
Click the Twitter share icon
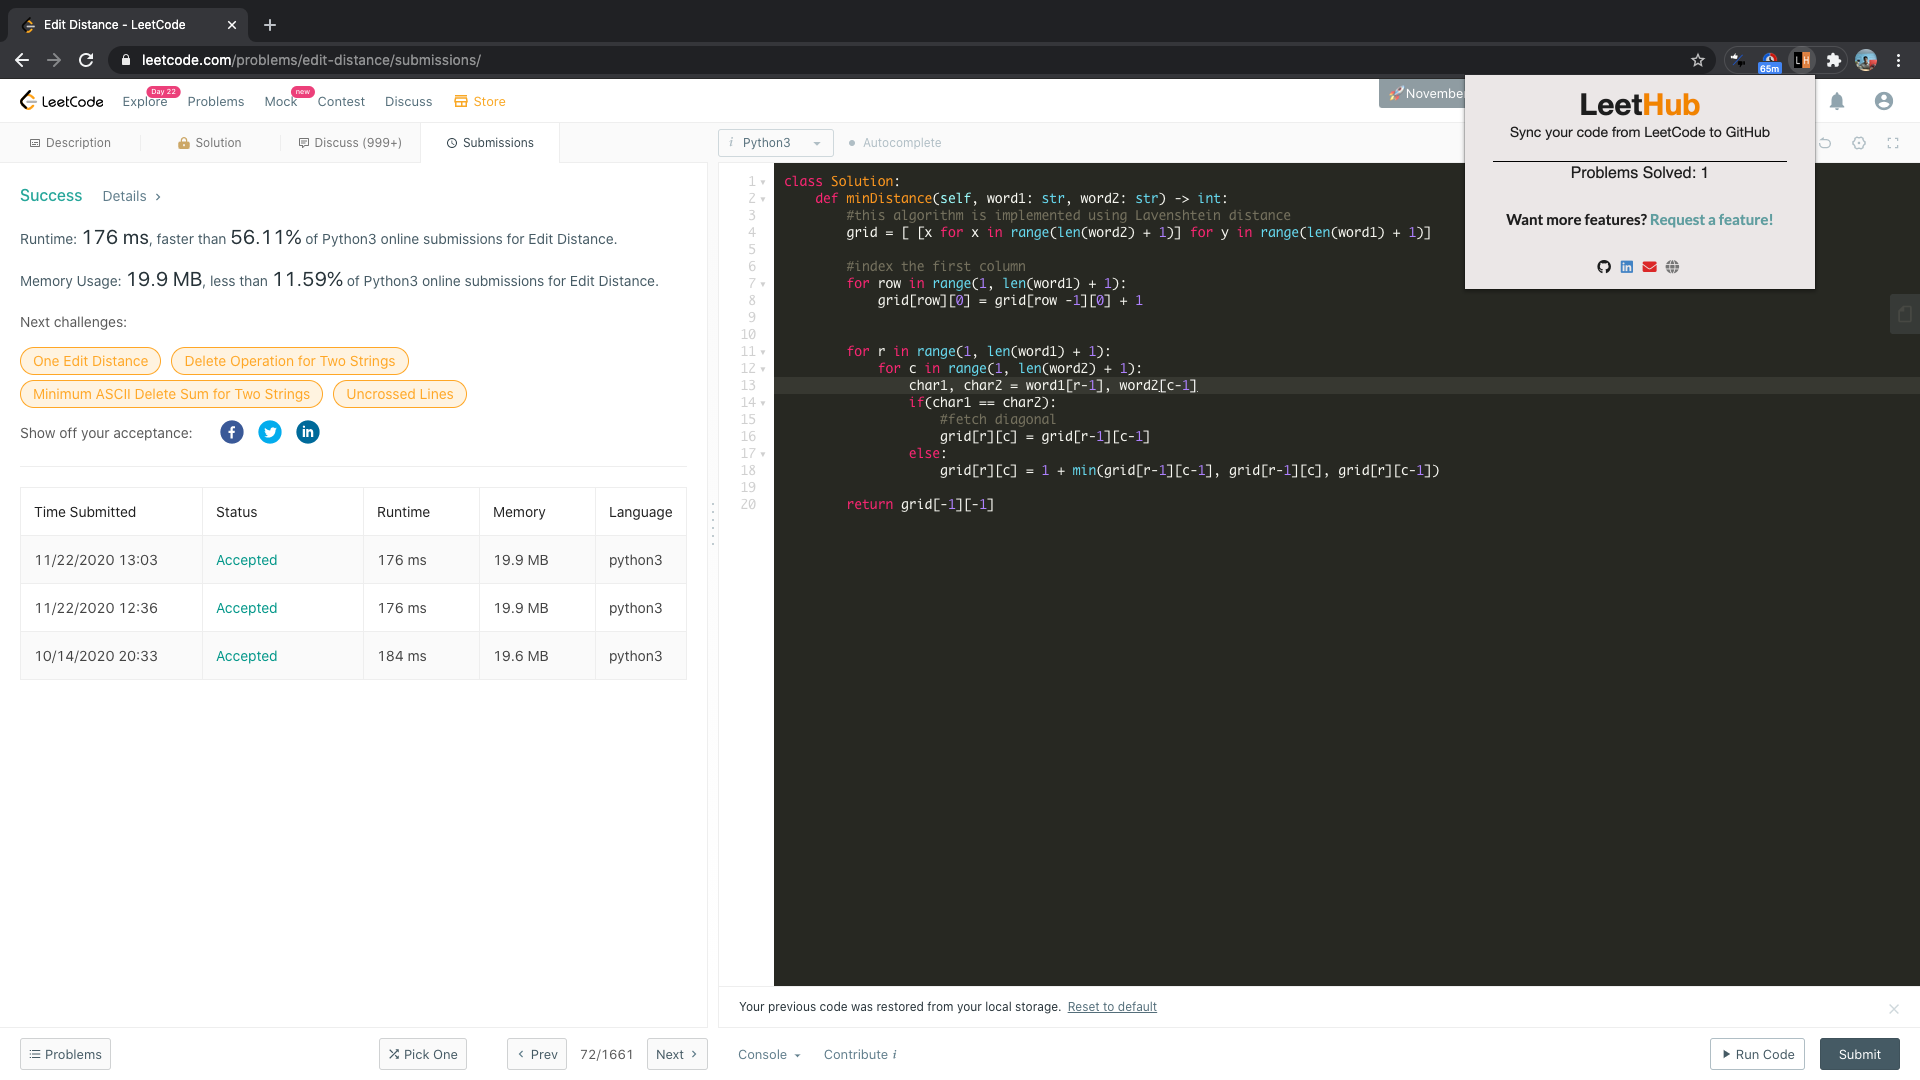point(269,433)
